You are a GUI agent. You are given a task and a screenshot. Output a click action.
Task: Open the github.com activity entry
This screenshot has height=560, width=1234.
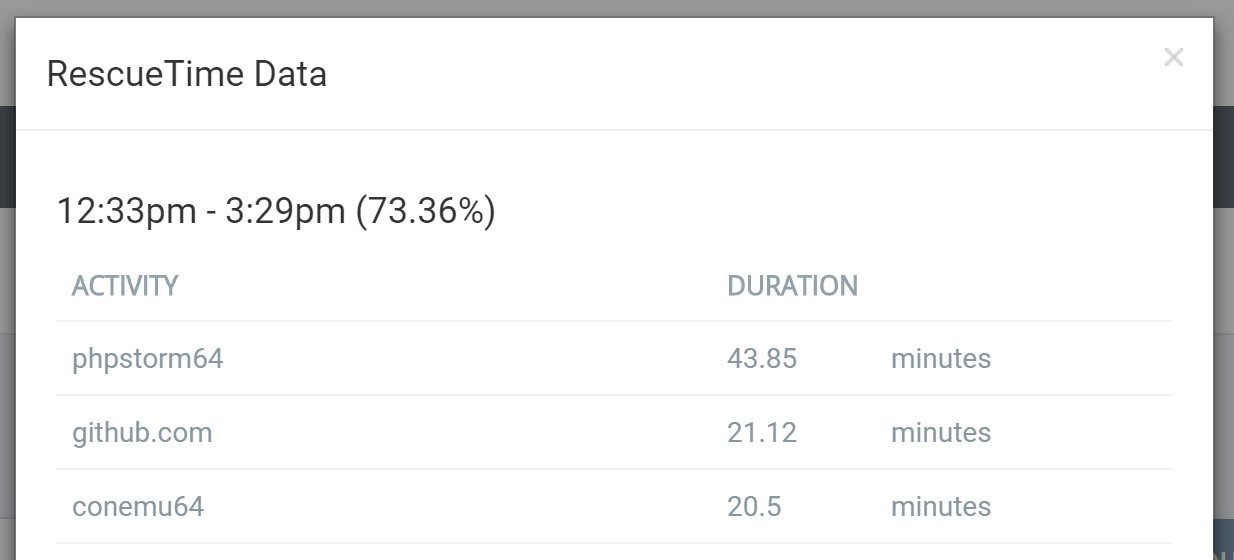(142, 433)
